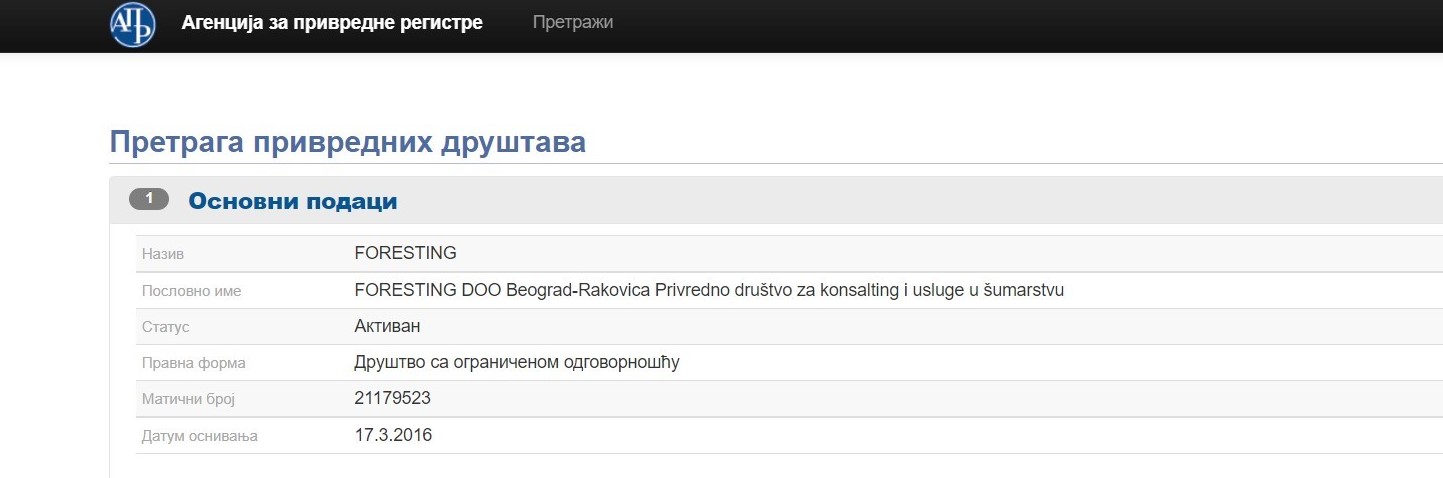The image size is (1443, 478).
Task: Click the Пословно име row label
Action: click(x=192, y=291)
